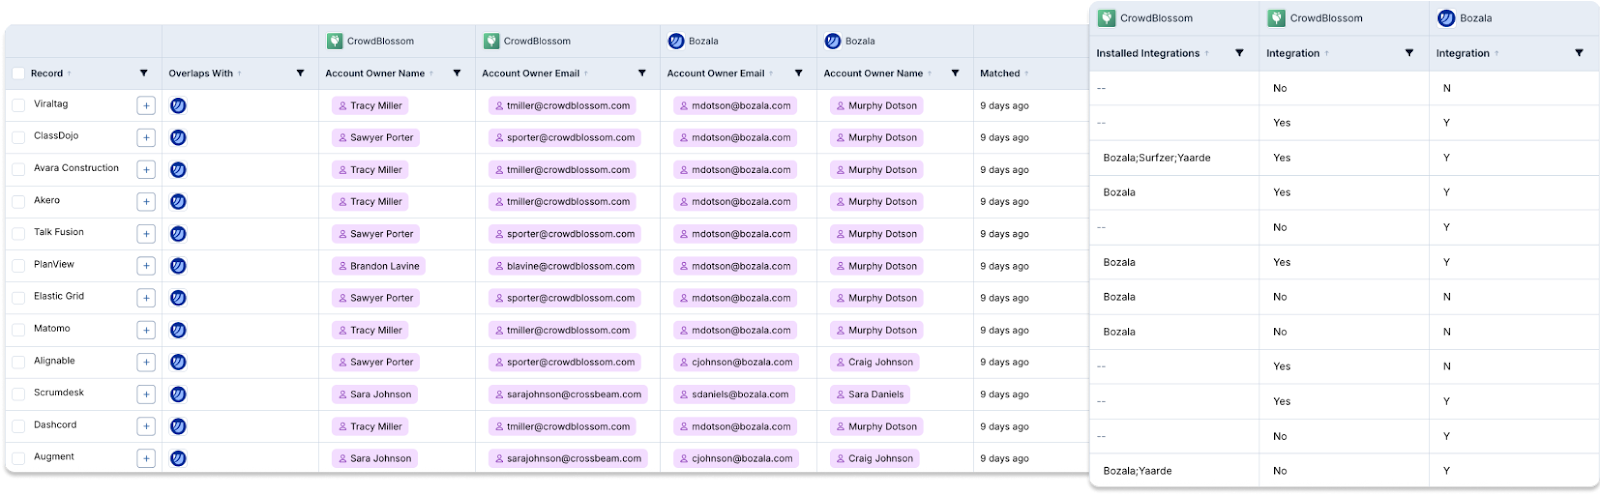Click Bozala overlap icon in Scrumdesk row

pyautogui.click(x=178, y=394)
